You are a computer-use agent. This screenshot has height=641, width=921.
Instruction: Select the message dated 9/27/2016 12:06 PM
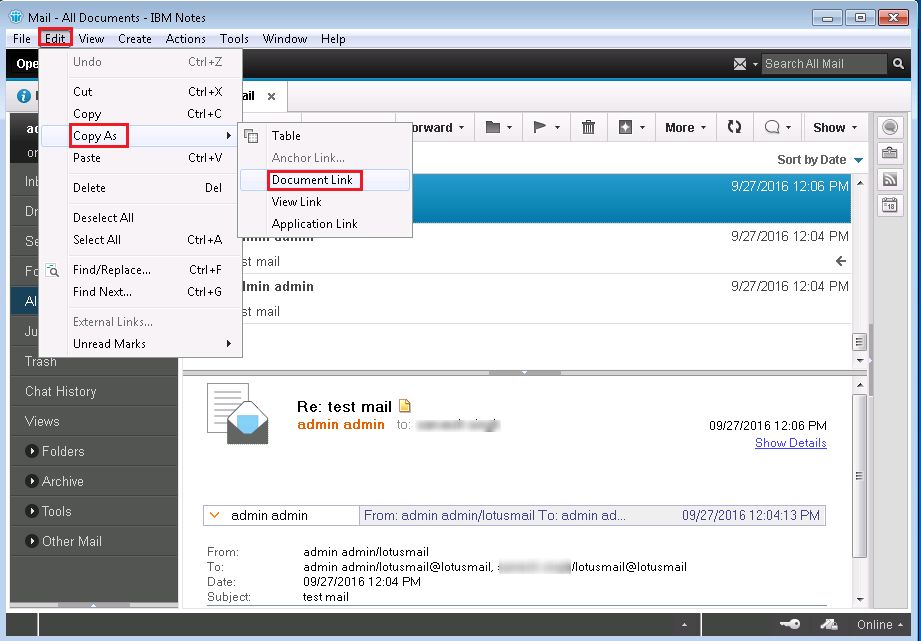[632, 198]
